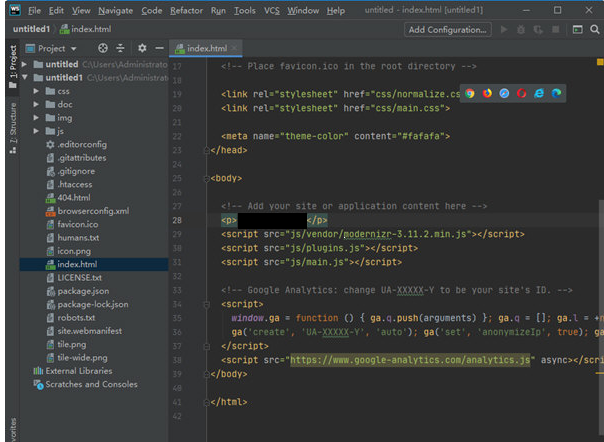This screenshot has width=604, height=442.
Task: Click the Stop square toolbar icon
Action: [x=555, y=30]
